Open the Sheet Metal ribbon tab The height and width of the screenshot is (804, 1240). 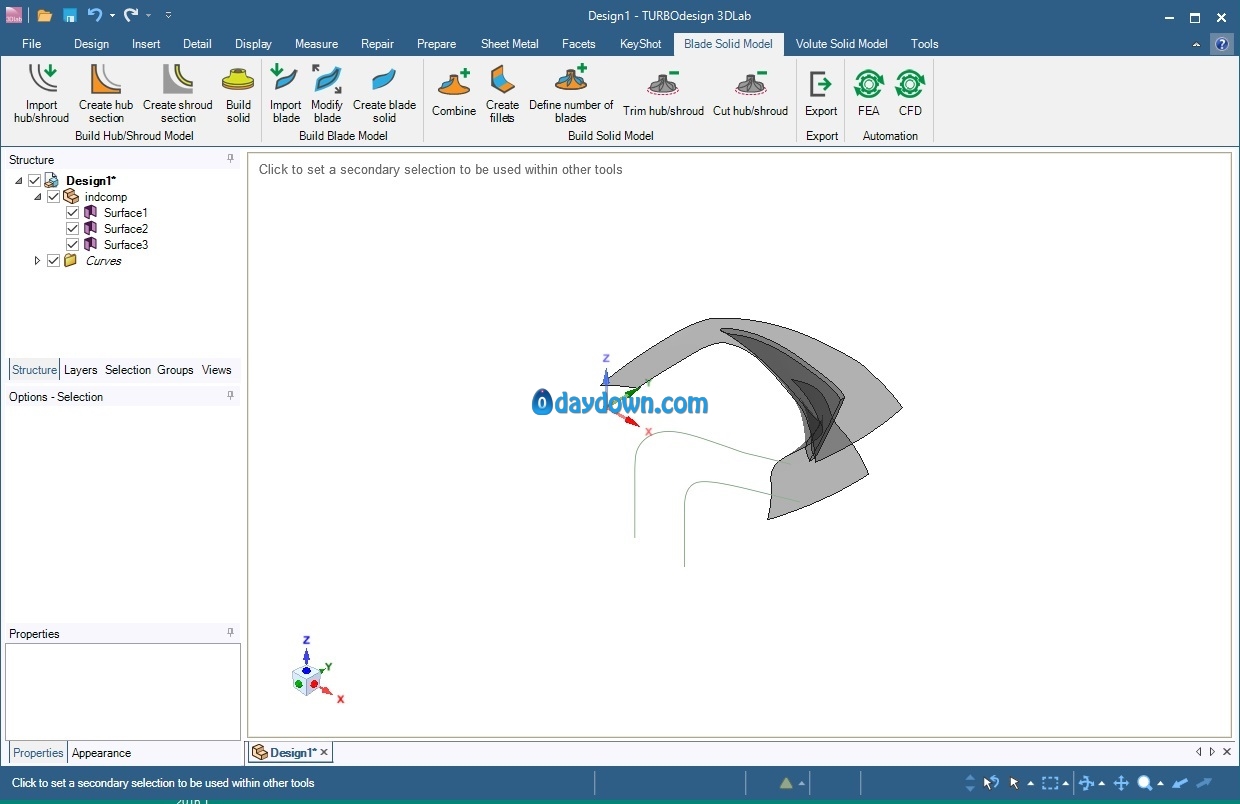(x=509, y=44)
